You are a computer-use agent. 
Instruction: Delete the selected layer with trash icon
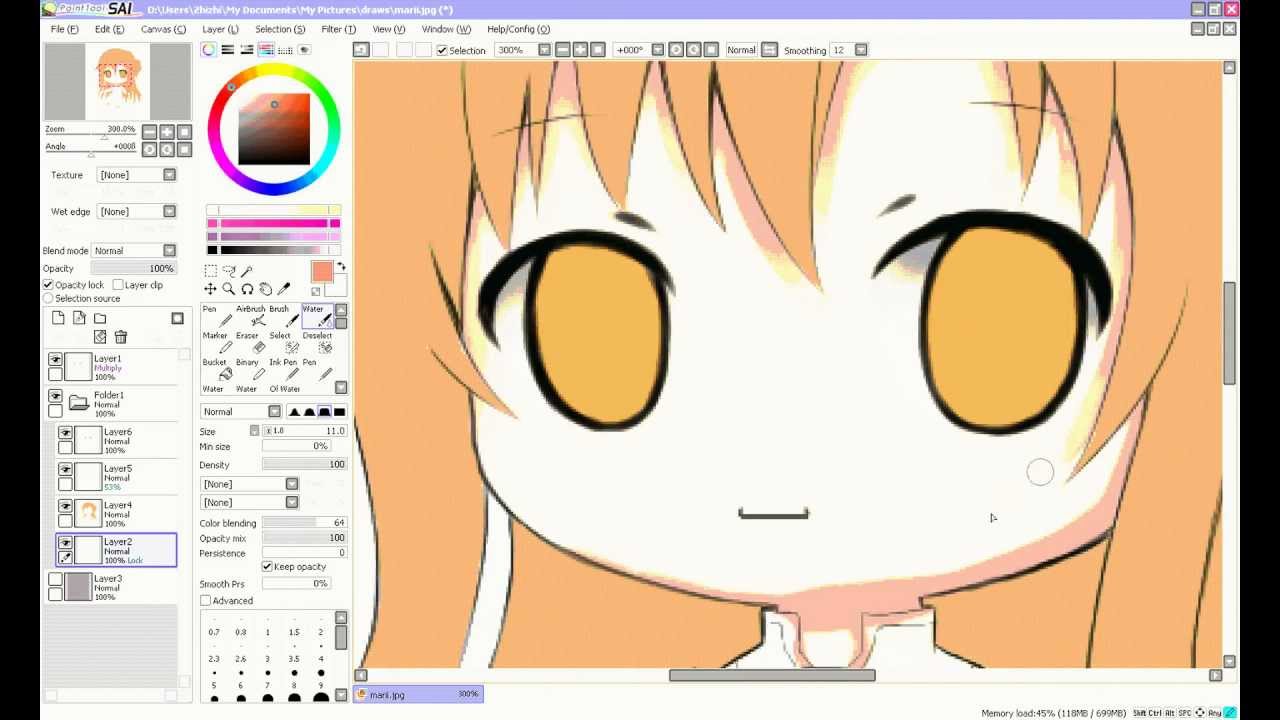121,337
